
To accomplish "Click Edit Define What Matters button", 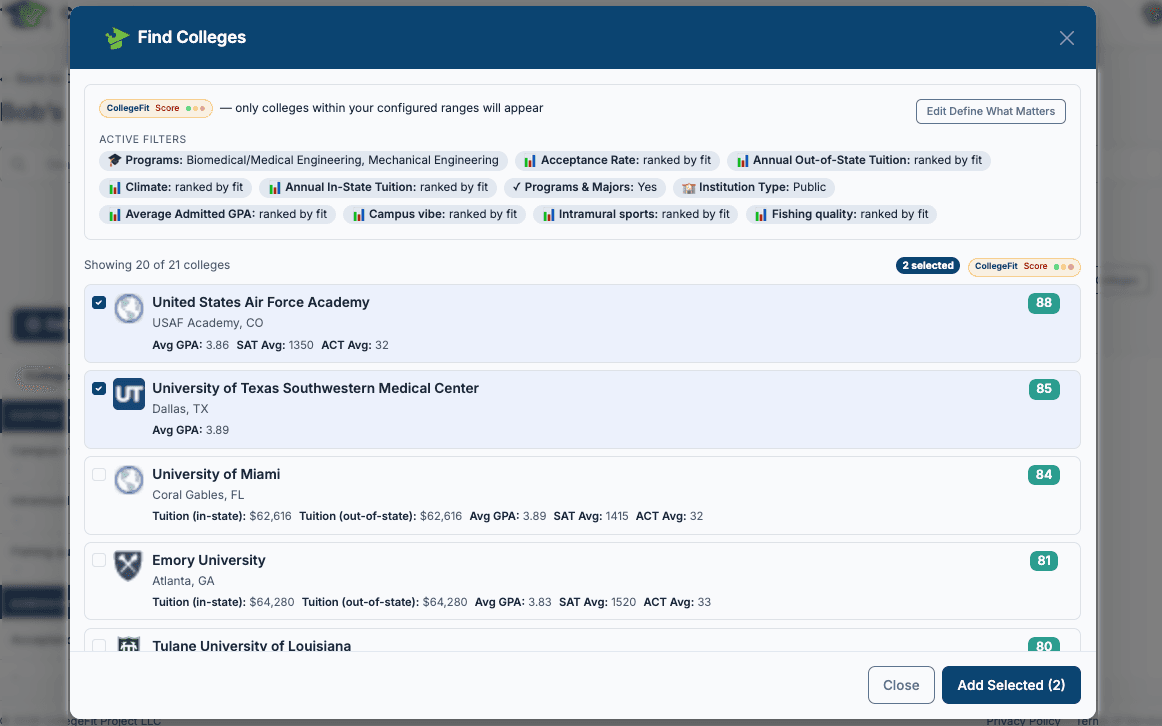I will pyautogui.click(x=991, y=111).
